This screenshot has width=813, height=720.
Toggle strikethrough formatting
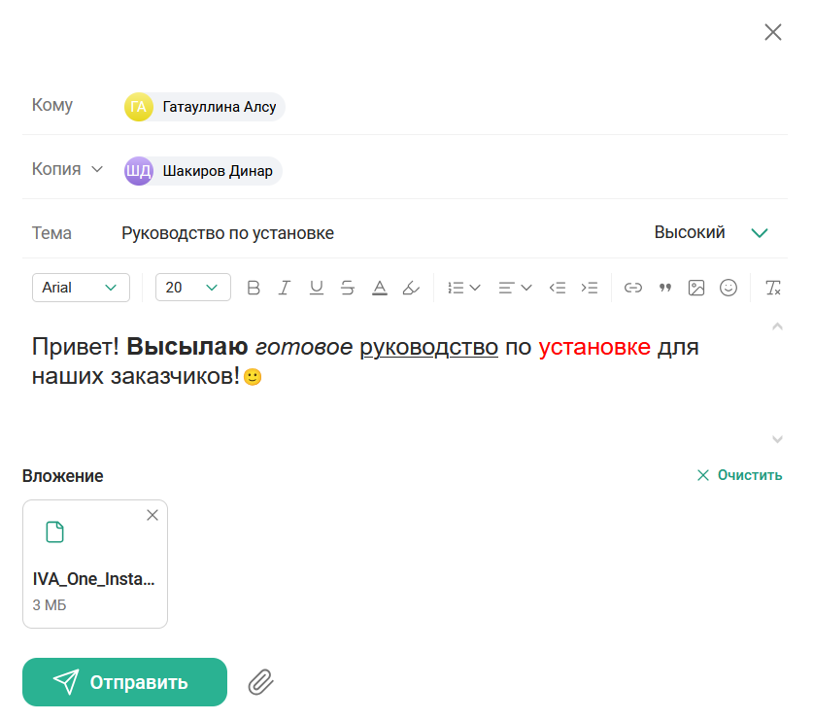(x=347, y=287)
